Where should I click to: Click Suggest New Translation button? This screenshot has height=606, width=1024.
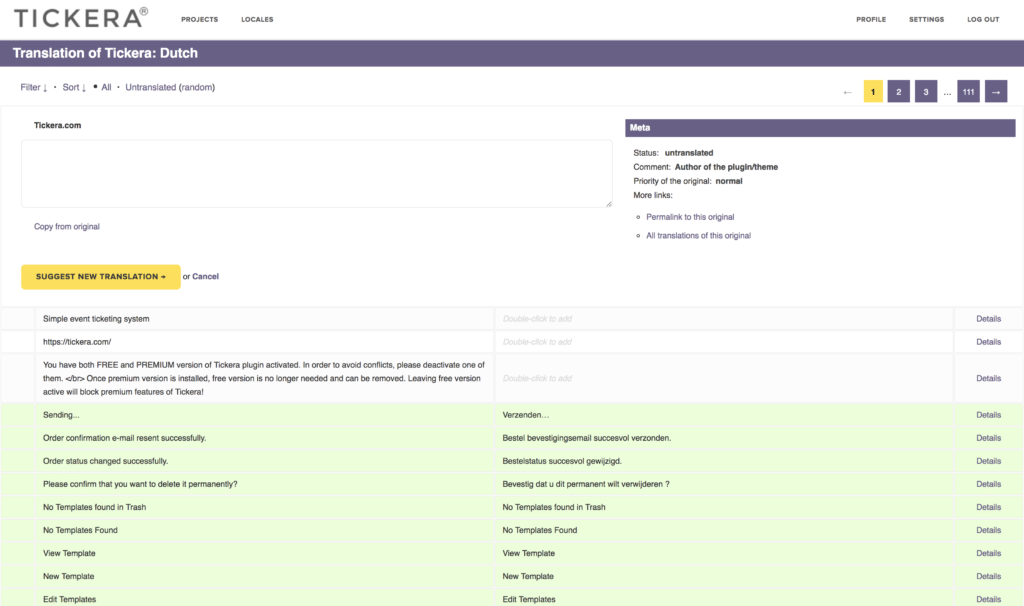[x=101, y=277]
